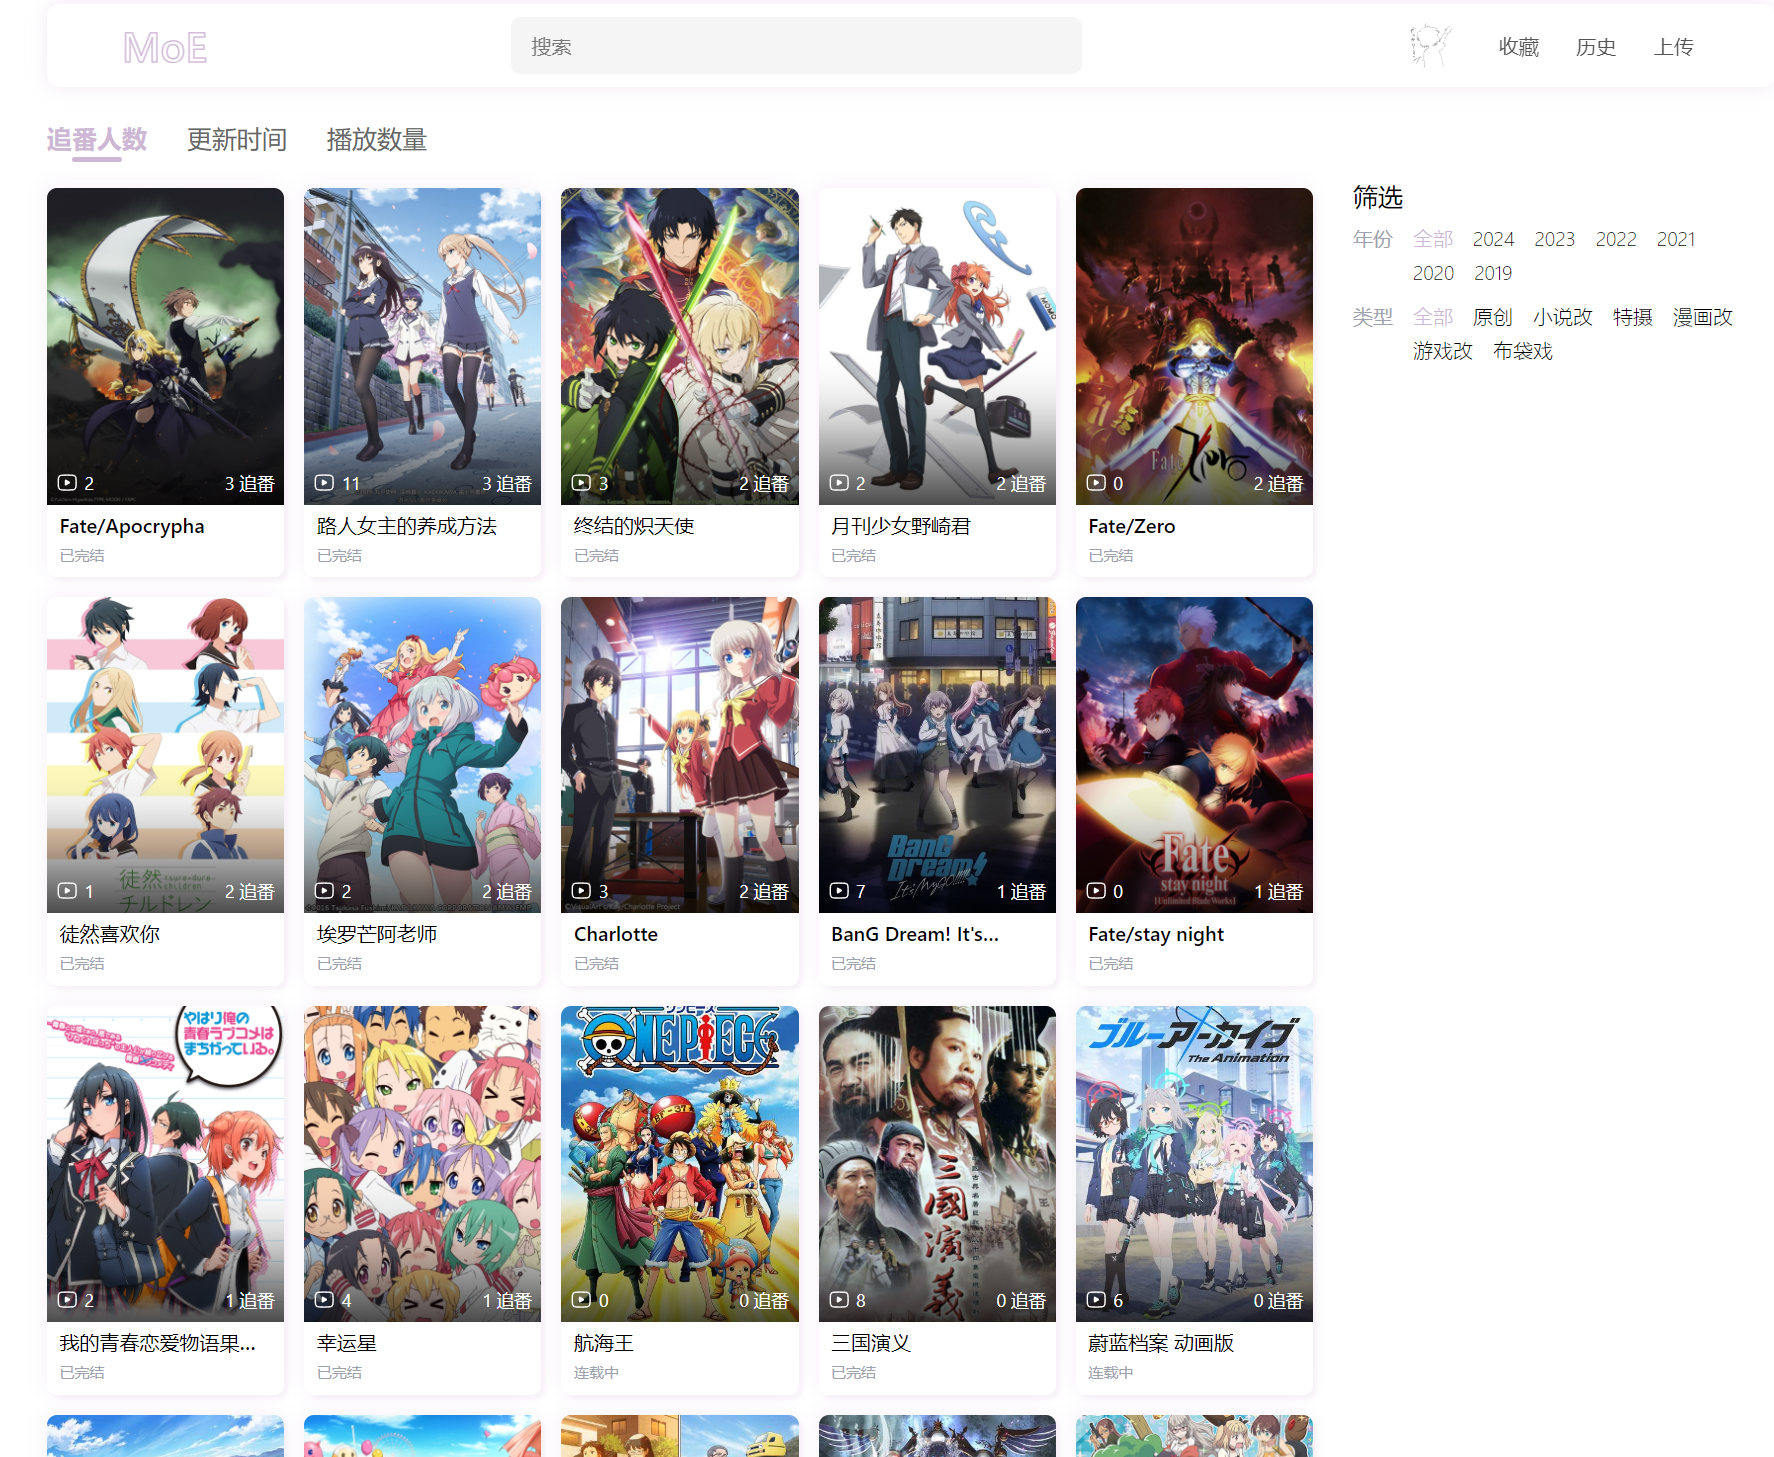
Task: Sort by 追番人数 tab
Action: tap(97, 140)
